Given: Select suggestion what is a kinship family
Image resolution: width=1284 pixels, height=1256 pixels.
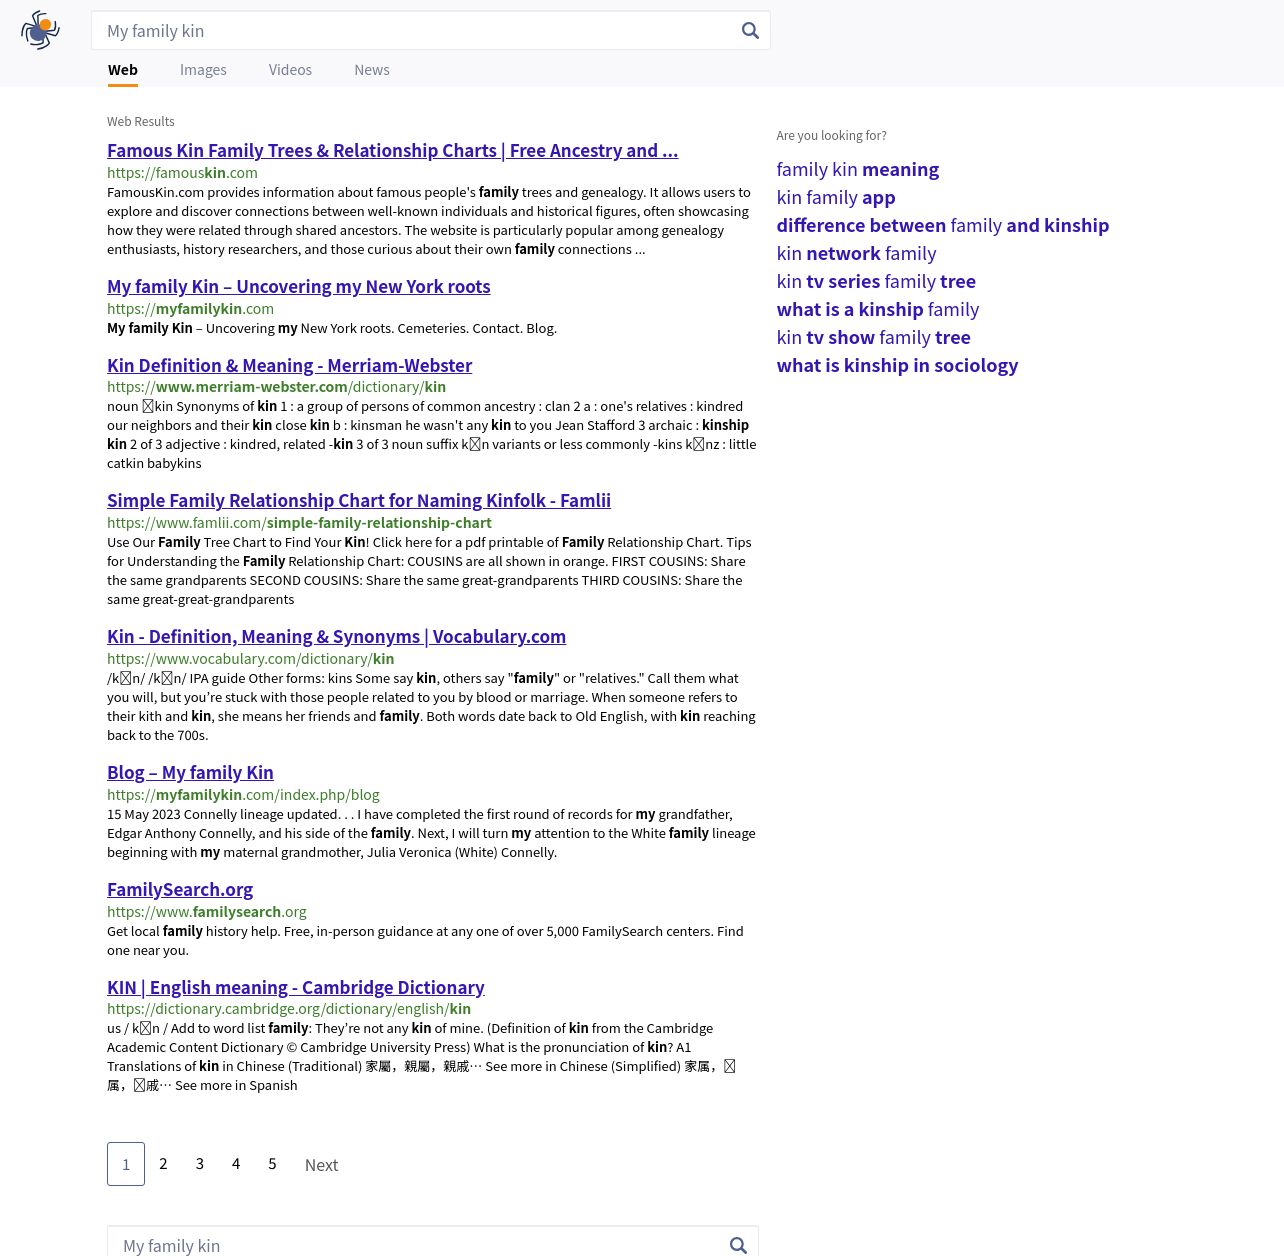Looking at the screenshot, I should pyautogui.click(x=877, y=310).
